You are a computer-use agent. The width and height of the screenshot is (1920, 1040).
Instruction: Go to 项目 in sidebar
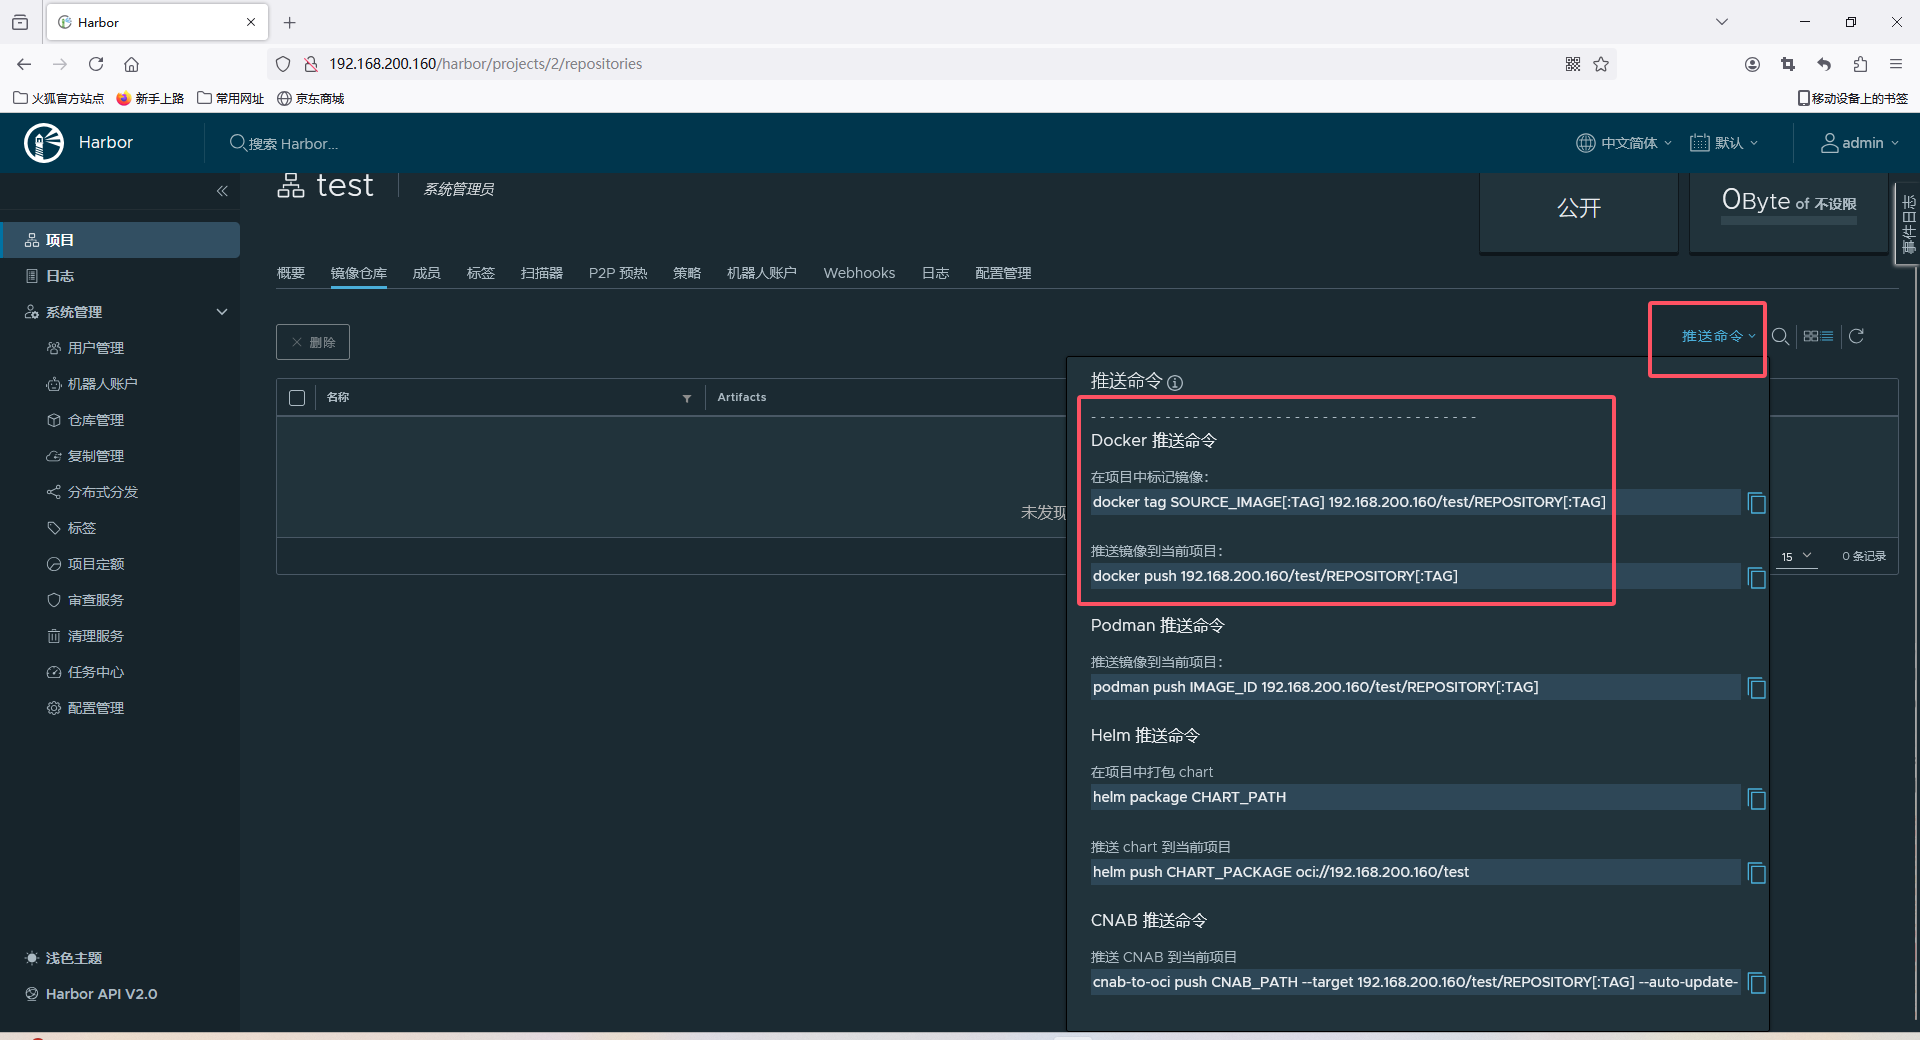pyautogui.click(x=120, y=240)
